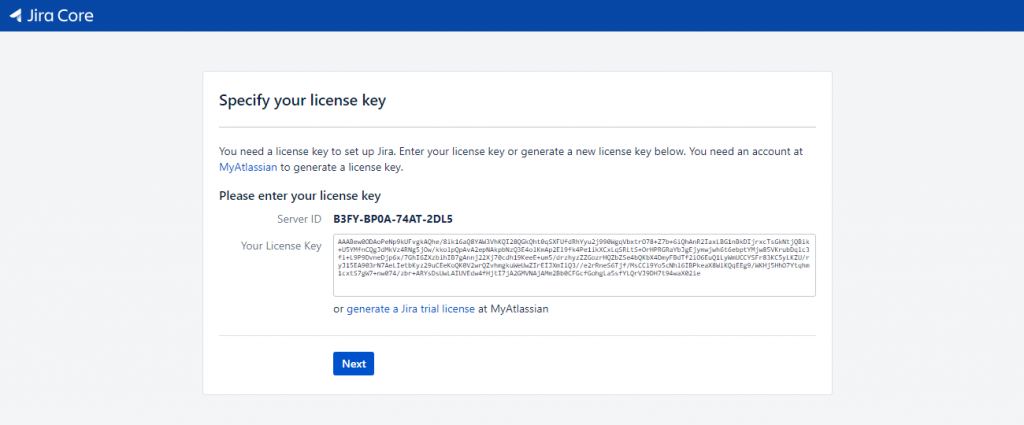Click the Jira Core logo icon

coord(16,15)
